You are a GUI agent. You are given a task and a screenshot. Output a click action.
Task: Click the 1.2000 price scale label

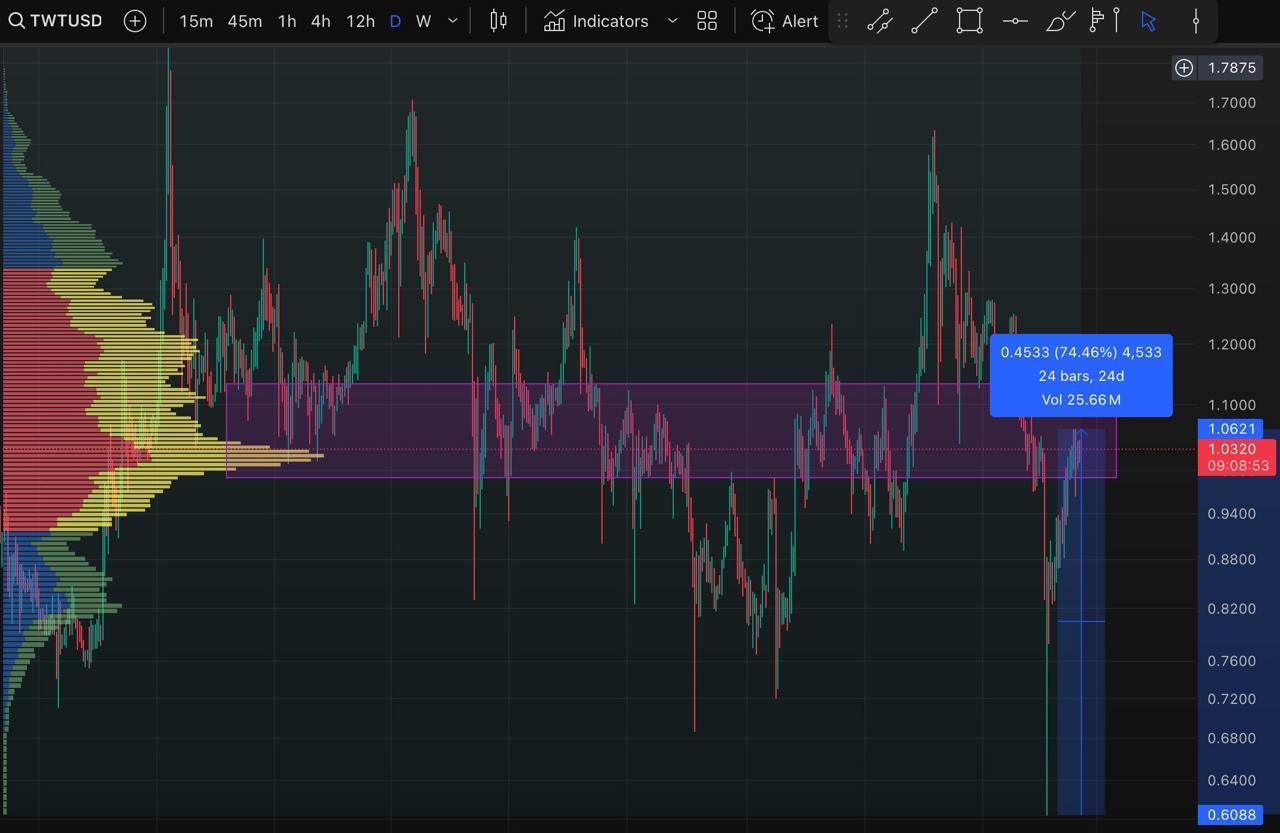tap(1232, 344)
